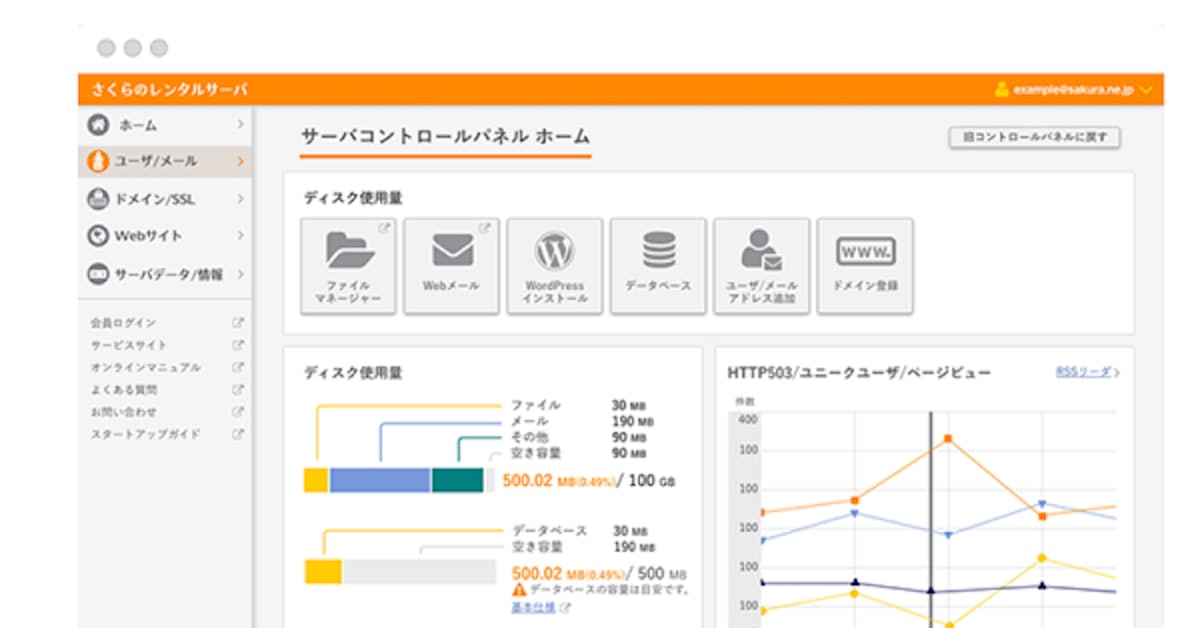Screen dimensions: 1200x628
Task: Select the Webサイト menu item
Action: point(149,236)
